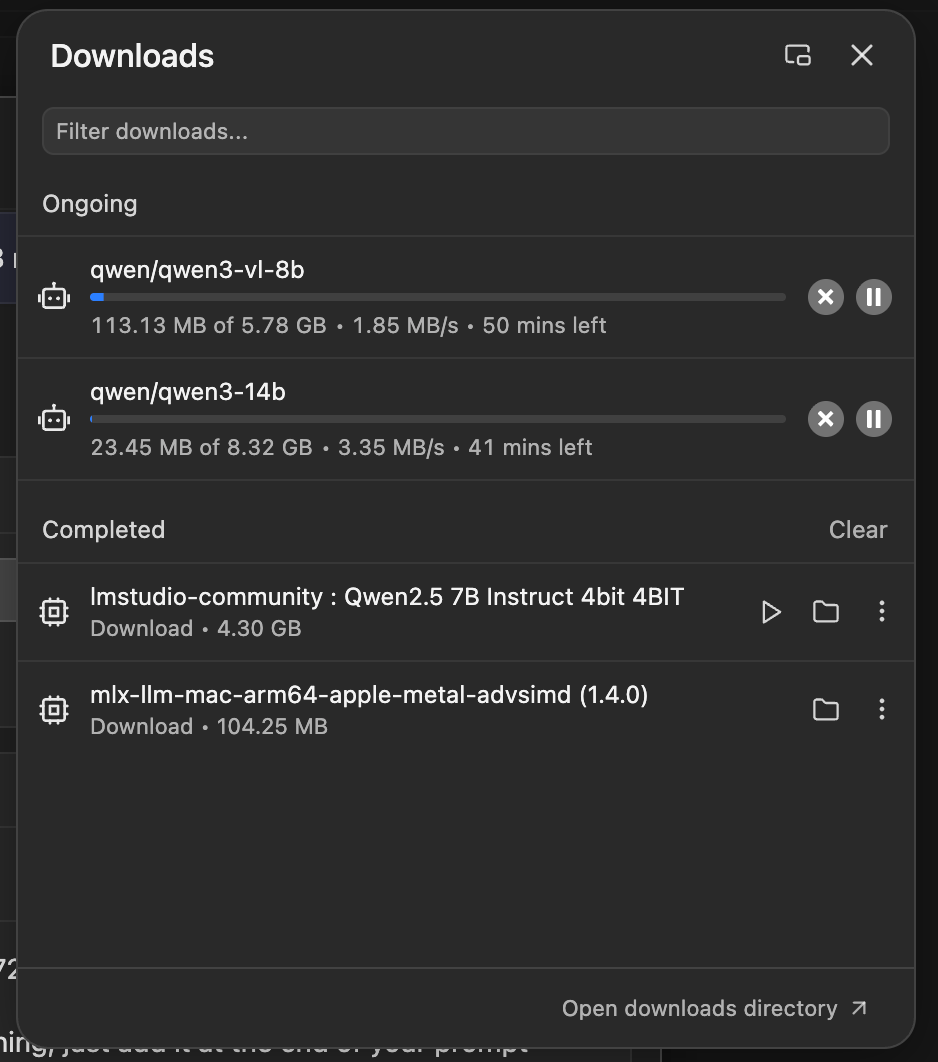Pop out the Downloads panel window
Image resolution: width=938 pixels, height=1062 pixels.
[797, 56]
